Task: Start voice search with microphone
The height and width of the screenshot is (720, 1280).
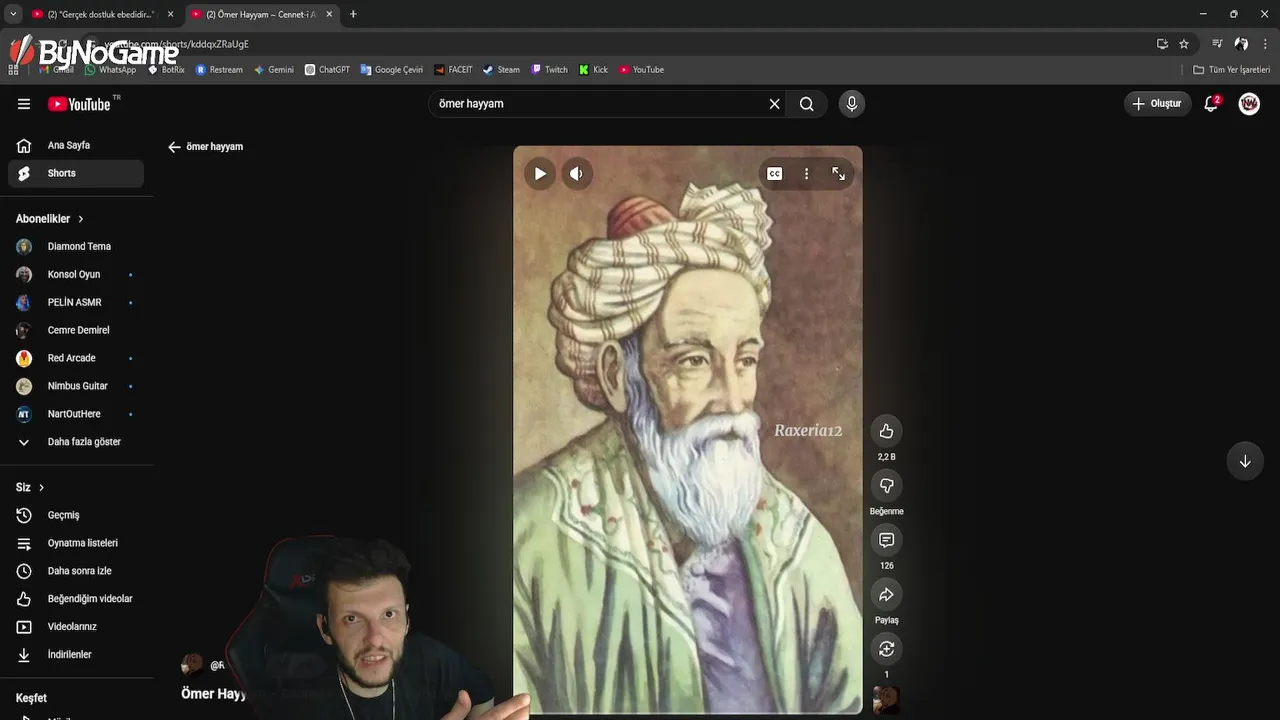Action: [852, 104]
